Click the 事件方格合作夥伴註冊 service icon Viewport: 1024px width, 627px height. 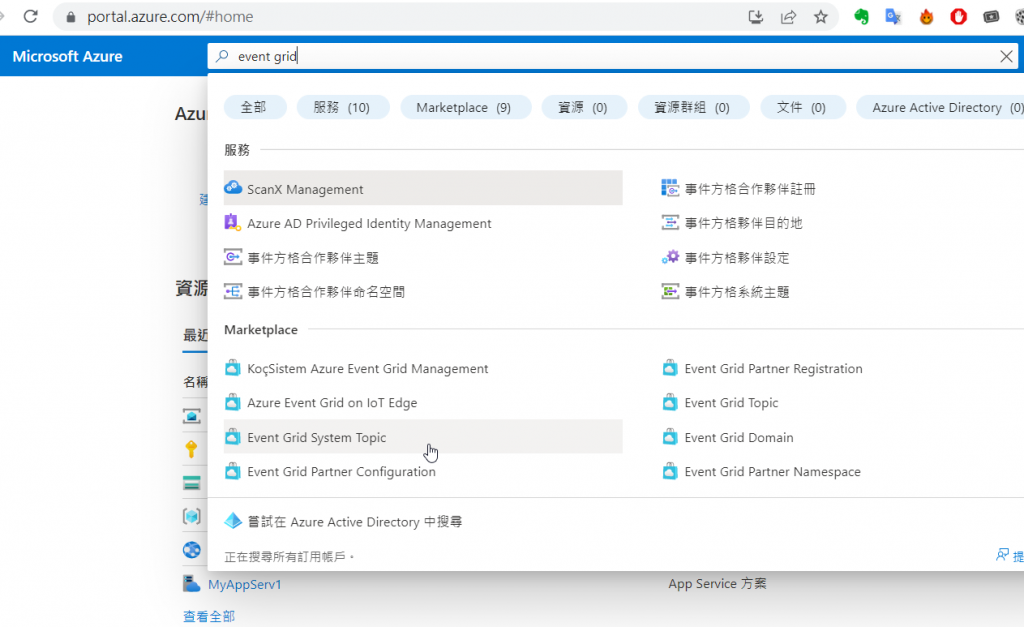tap(670, 188)
